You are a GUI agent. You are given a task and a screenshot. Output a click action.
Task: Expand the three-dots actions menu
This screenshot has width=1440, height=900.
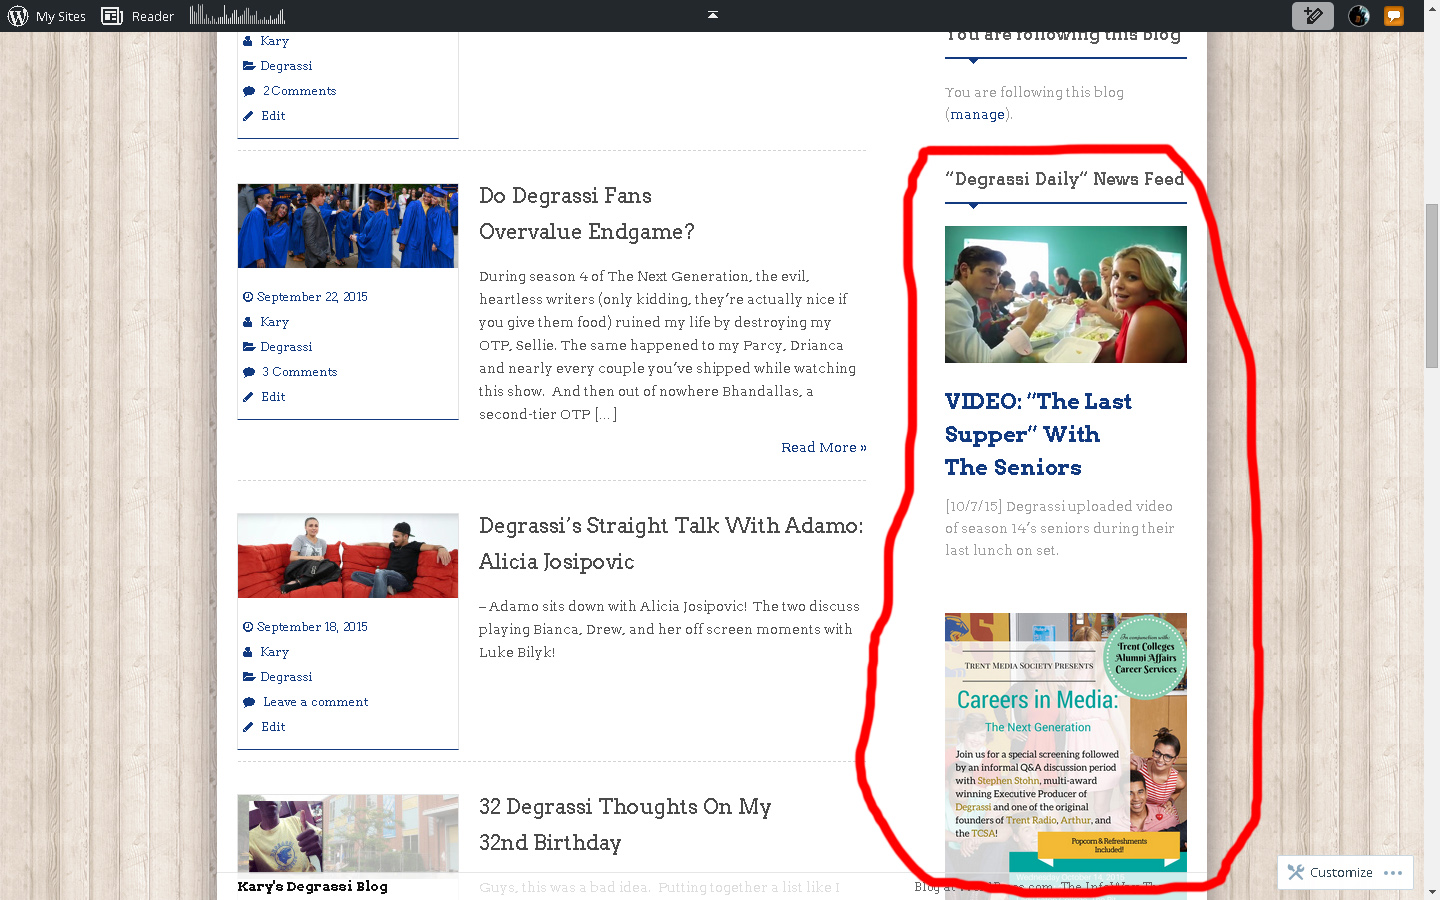1393,873
